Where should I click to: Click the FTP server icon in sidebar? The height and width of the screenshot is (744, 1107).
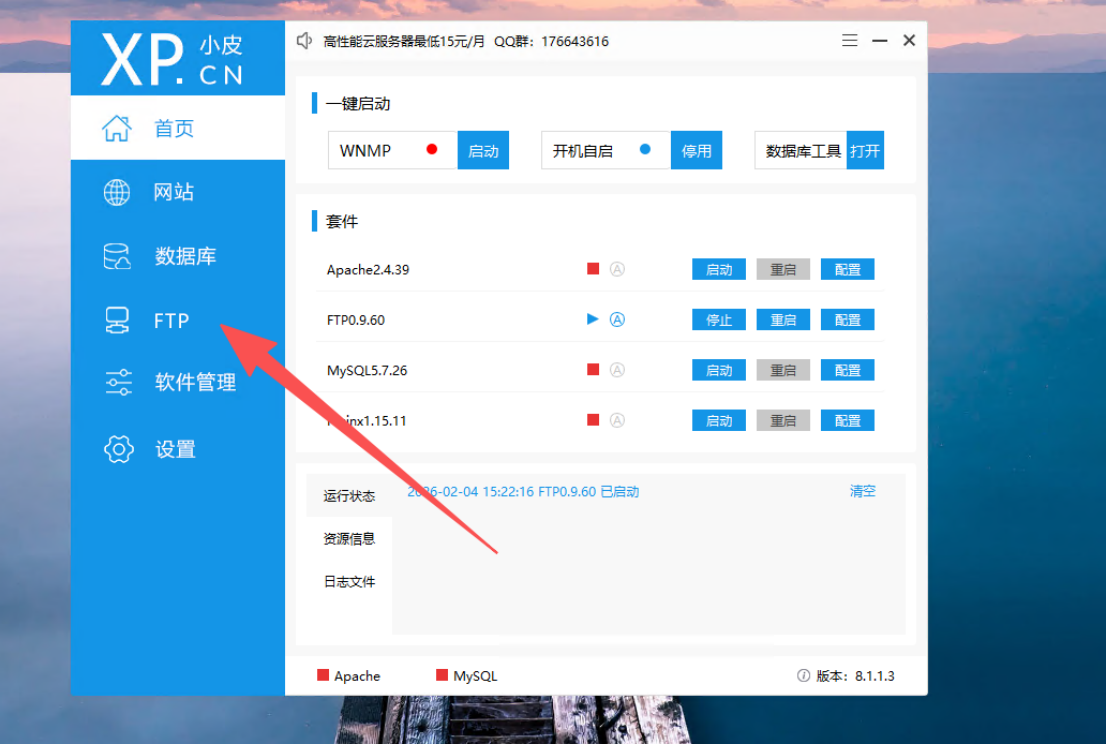point(117,320)
